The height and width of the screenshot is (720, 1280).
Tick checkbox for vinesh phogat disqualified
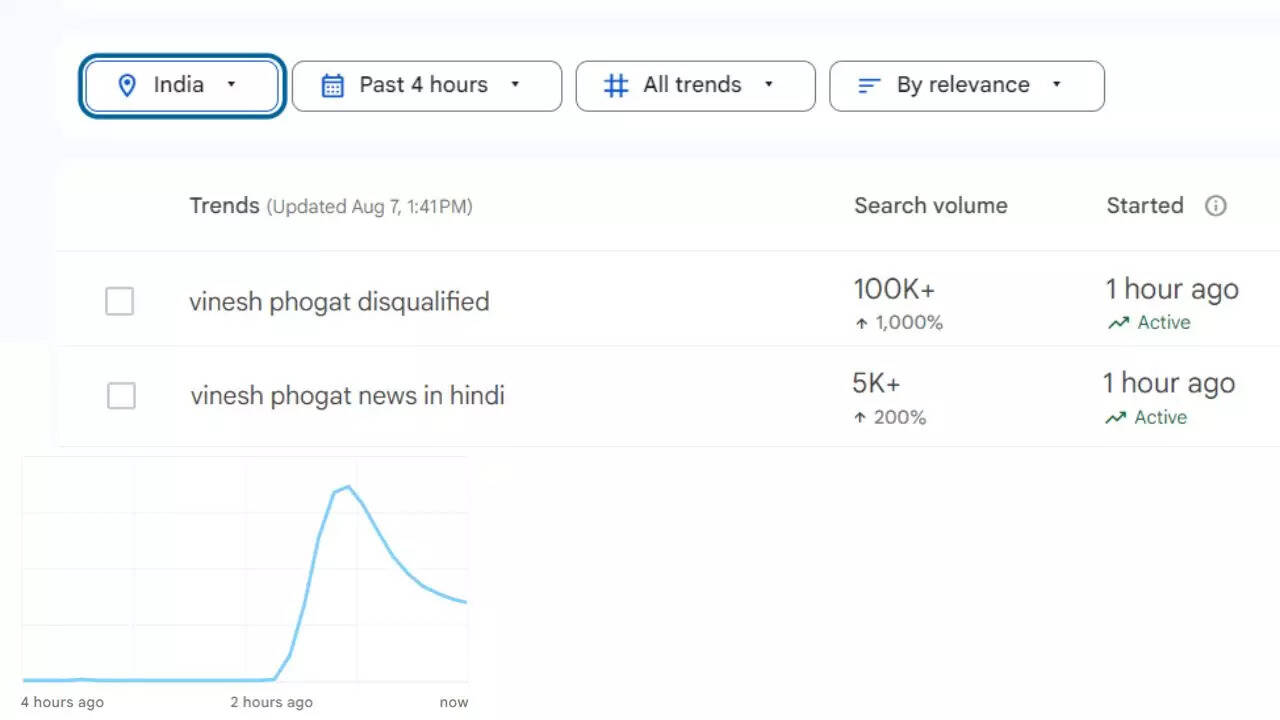tap(120, 301)
